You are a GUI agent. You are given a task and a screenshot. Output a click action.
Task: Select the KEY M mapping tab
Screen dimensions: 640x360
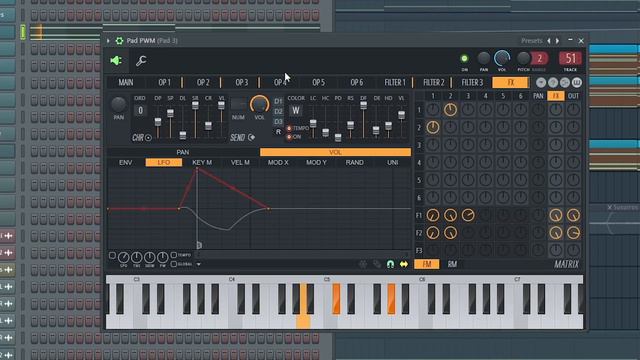202,162
